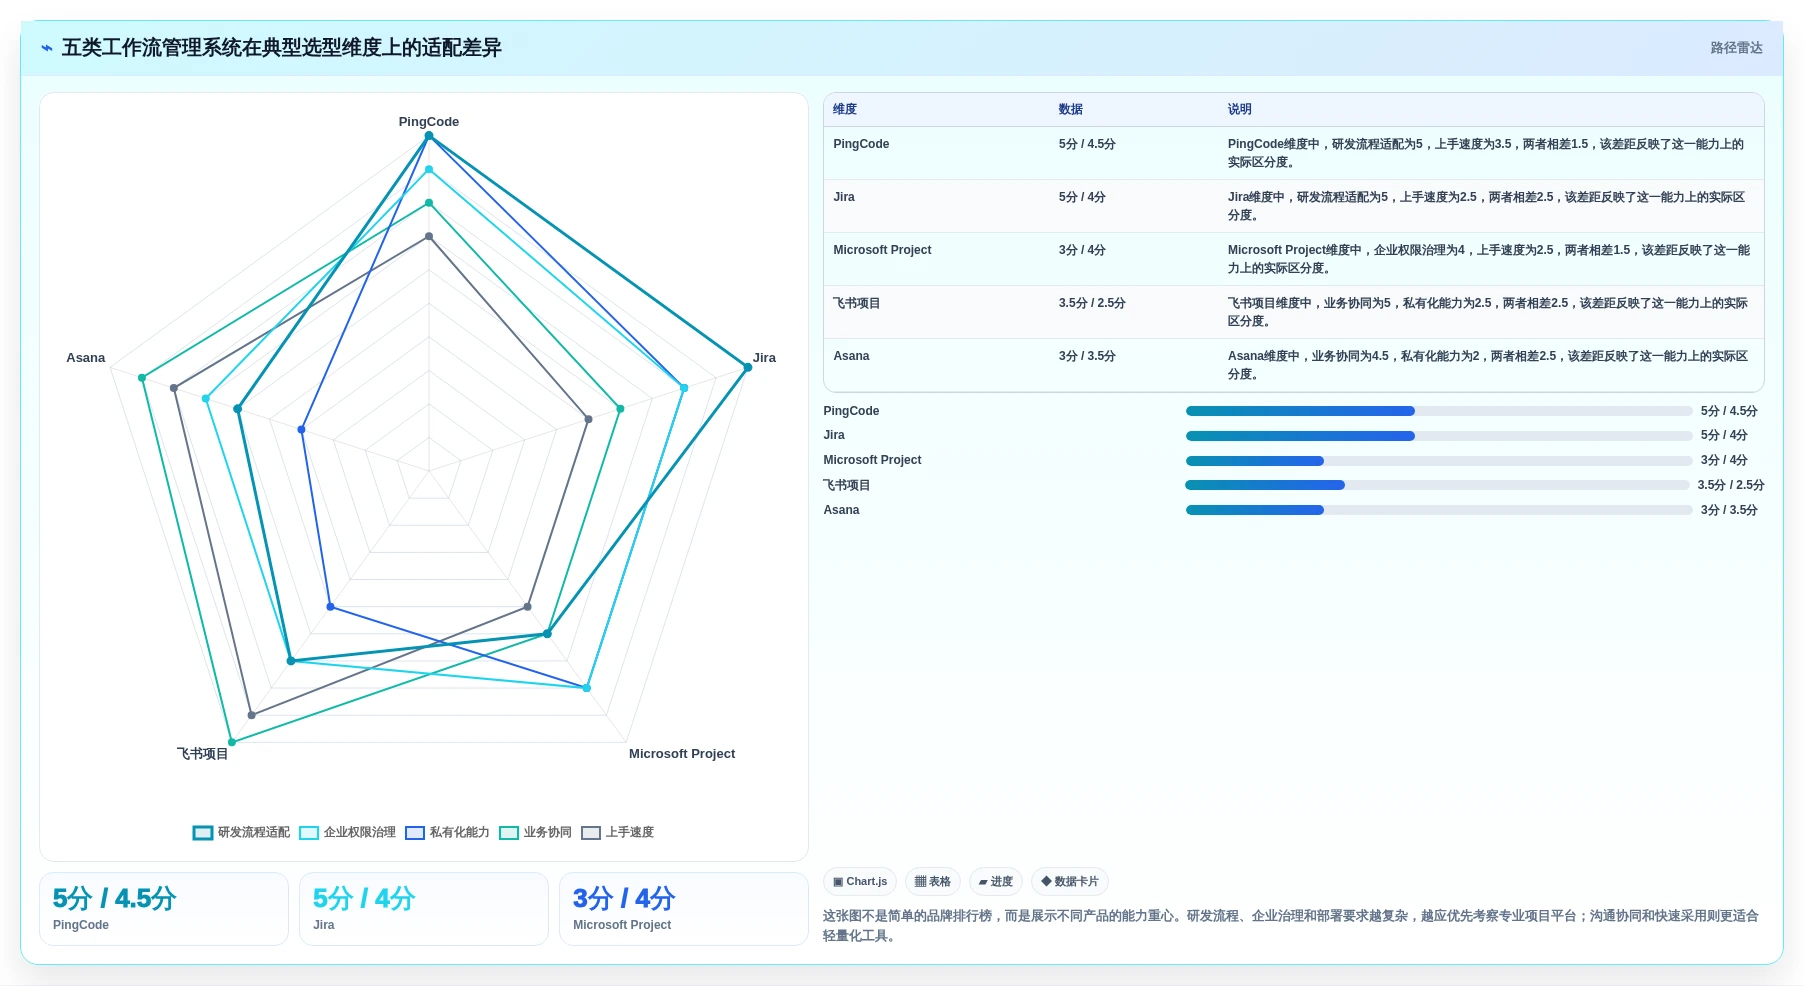
Task: Click the 路径雷达 label in header
Action: 1736,48
